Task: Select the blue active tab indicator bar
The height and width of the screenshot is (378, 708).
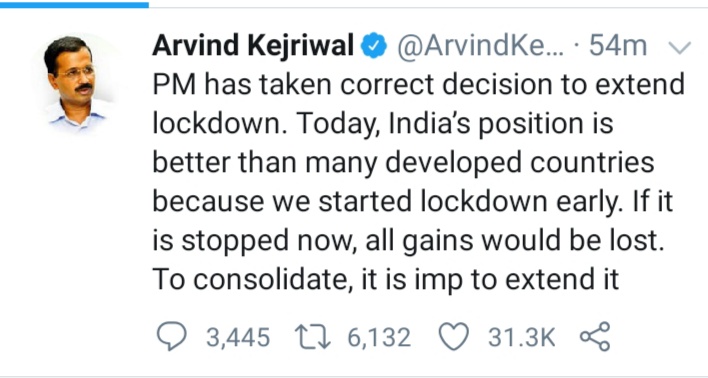Action: 75,5
